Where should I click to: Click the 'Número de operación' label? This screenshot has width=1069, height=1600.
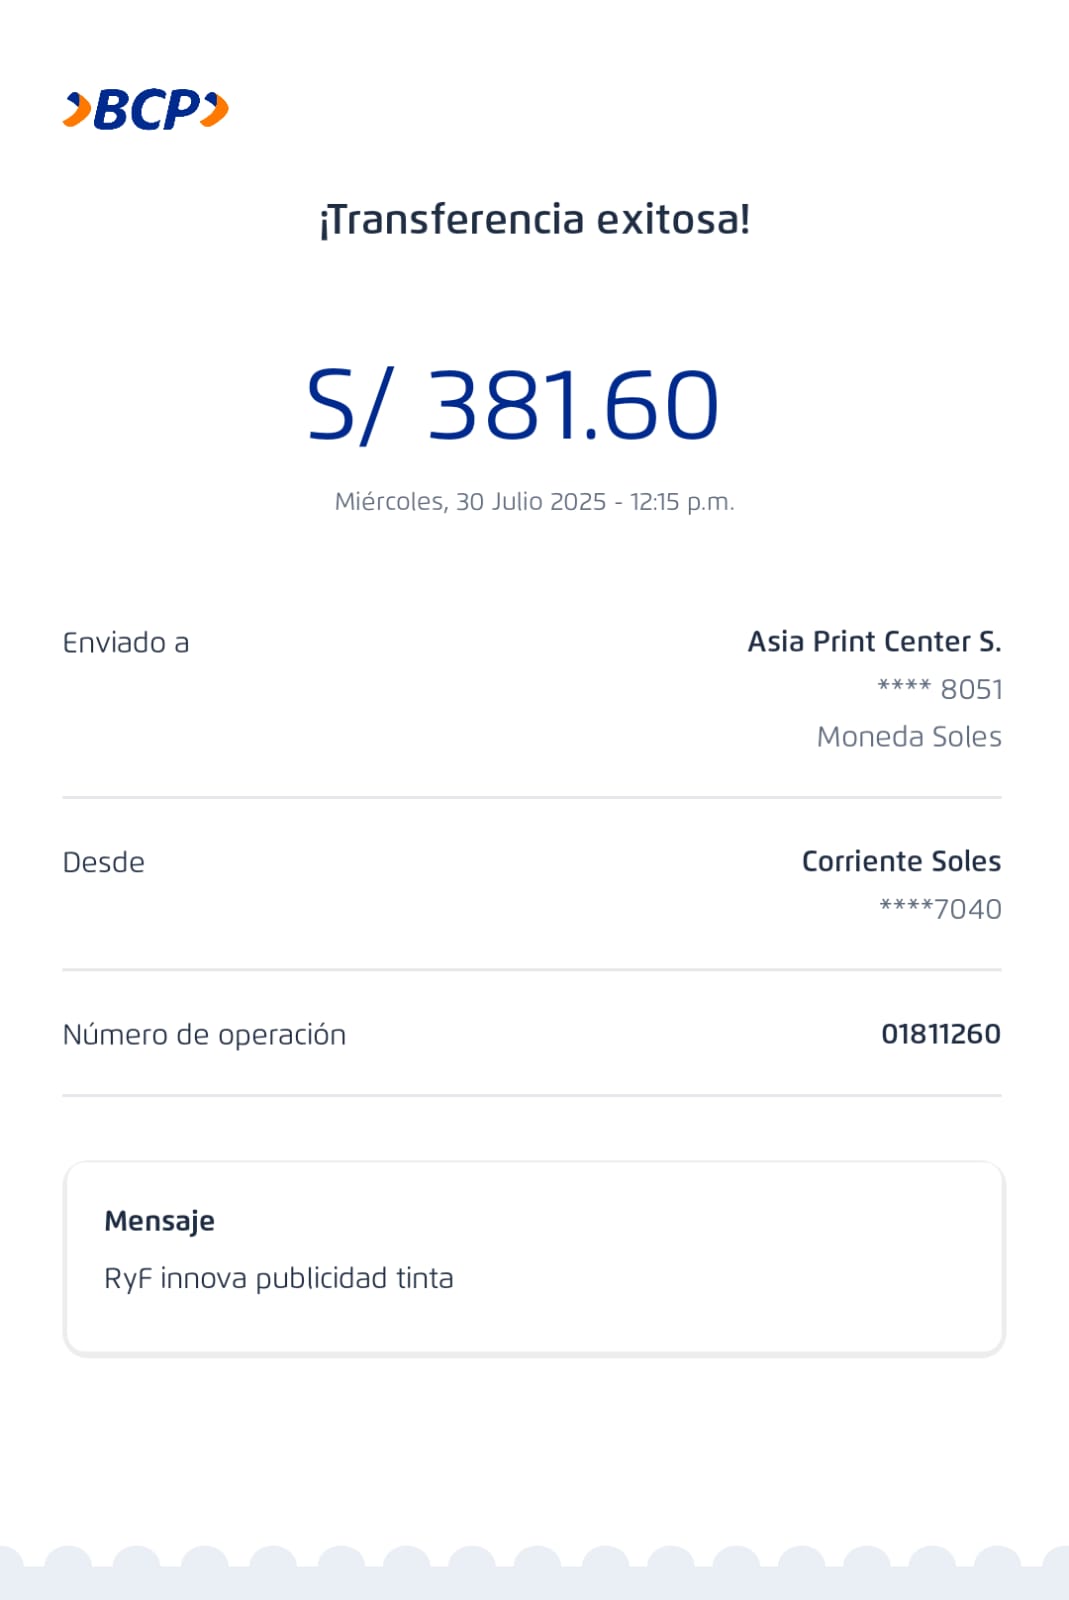point(204,1034)
